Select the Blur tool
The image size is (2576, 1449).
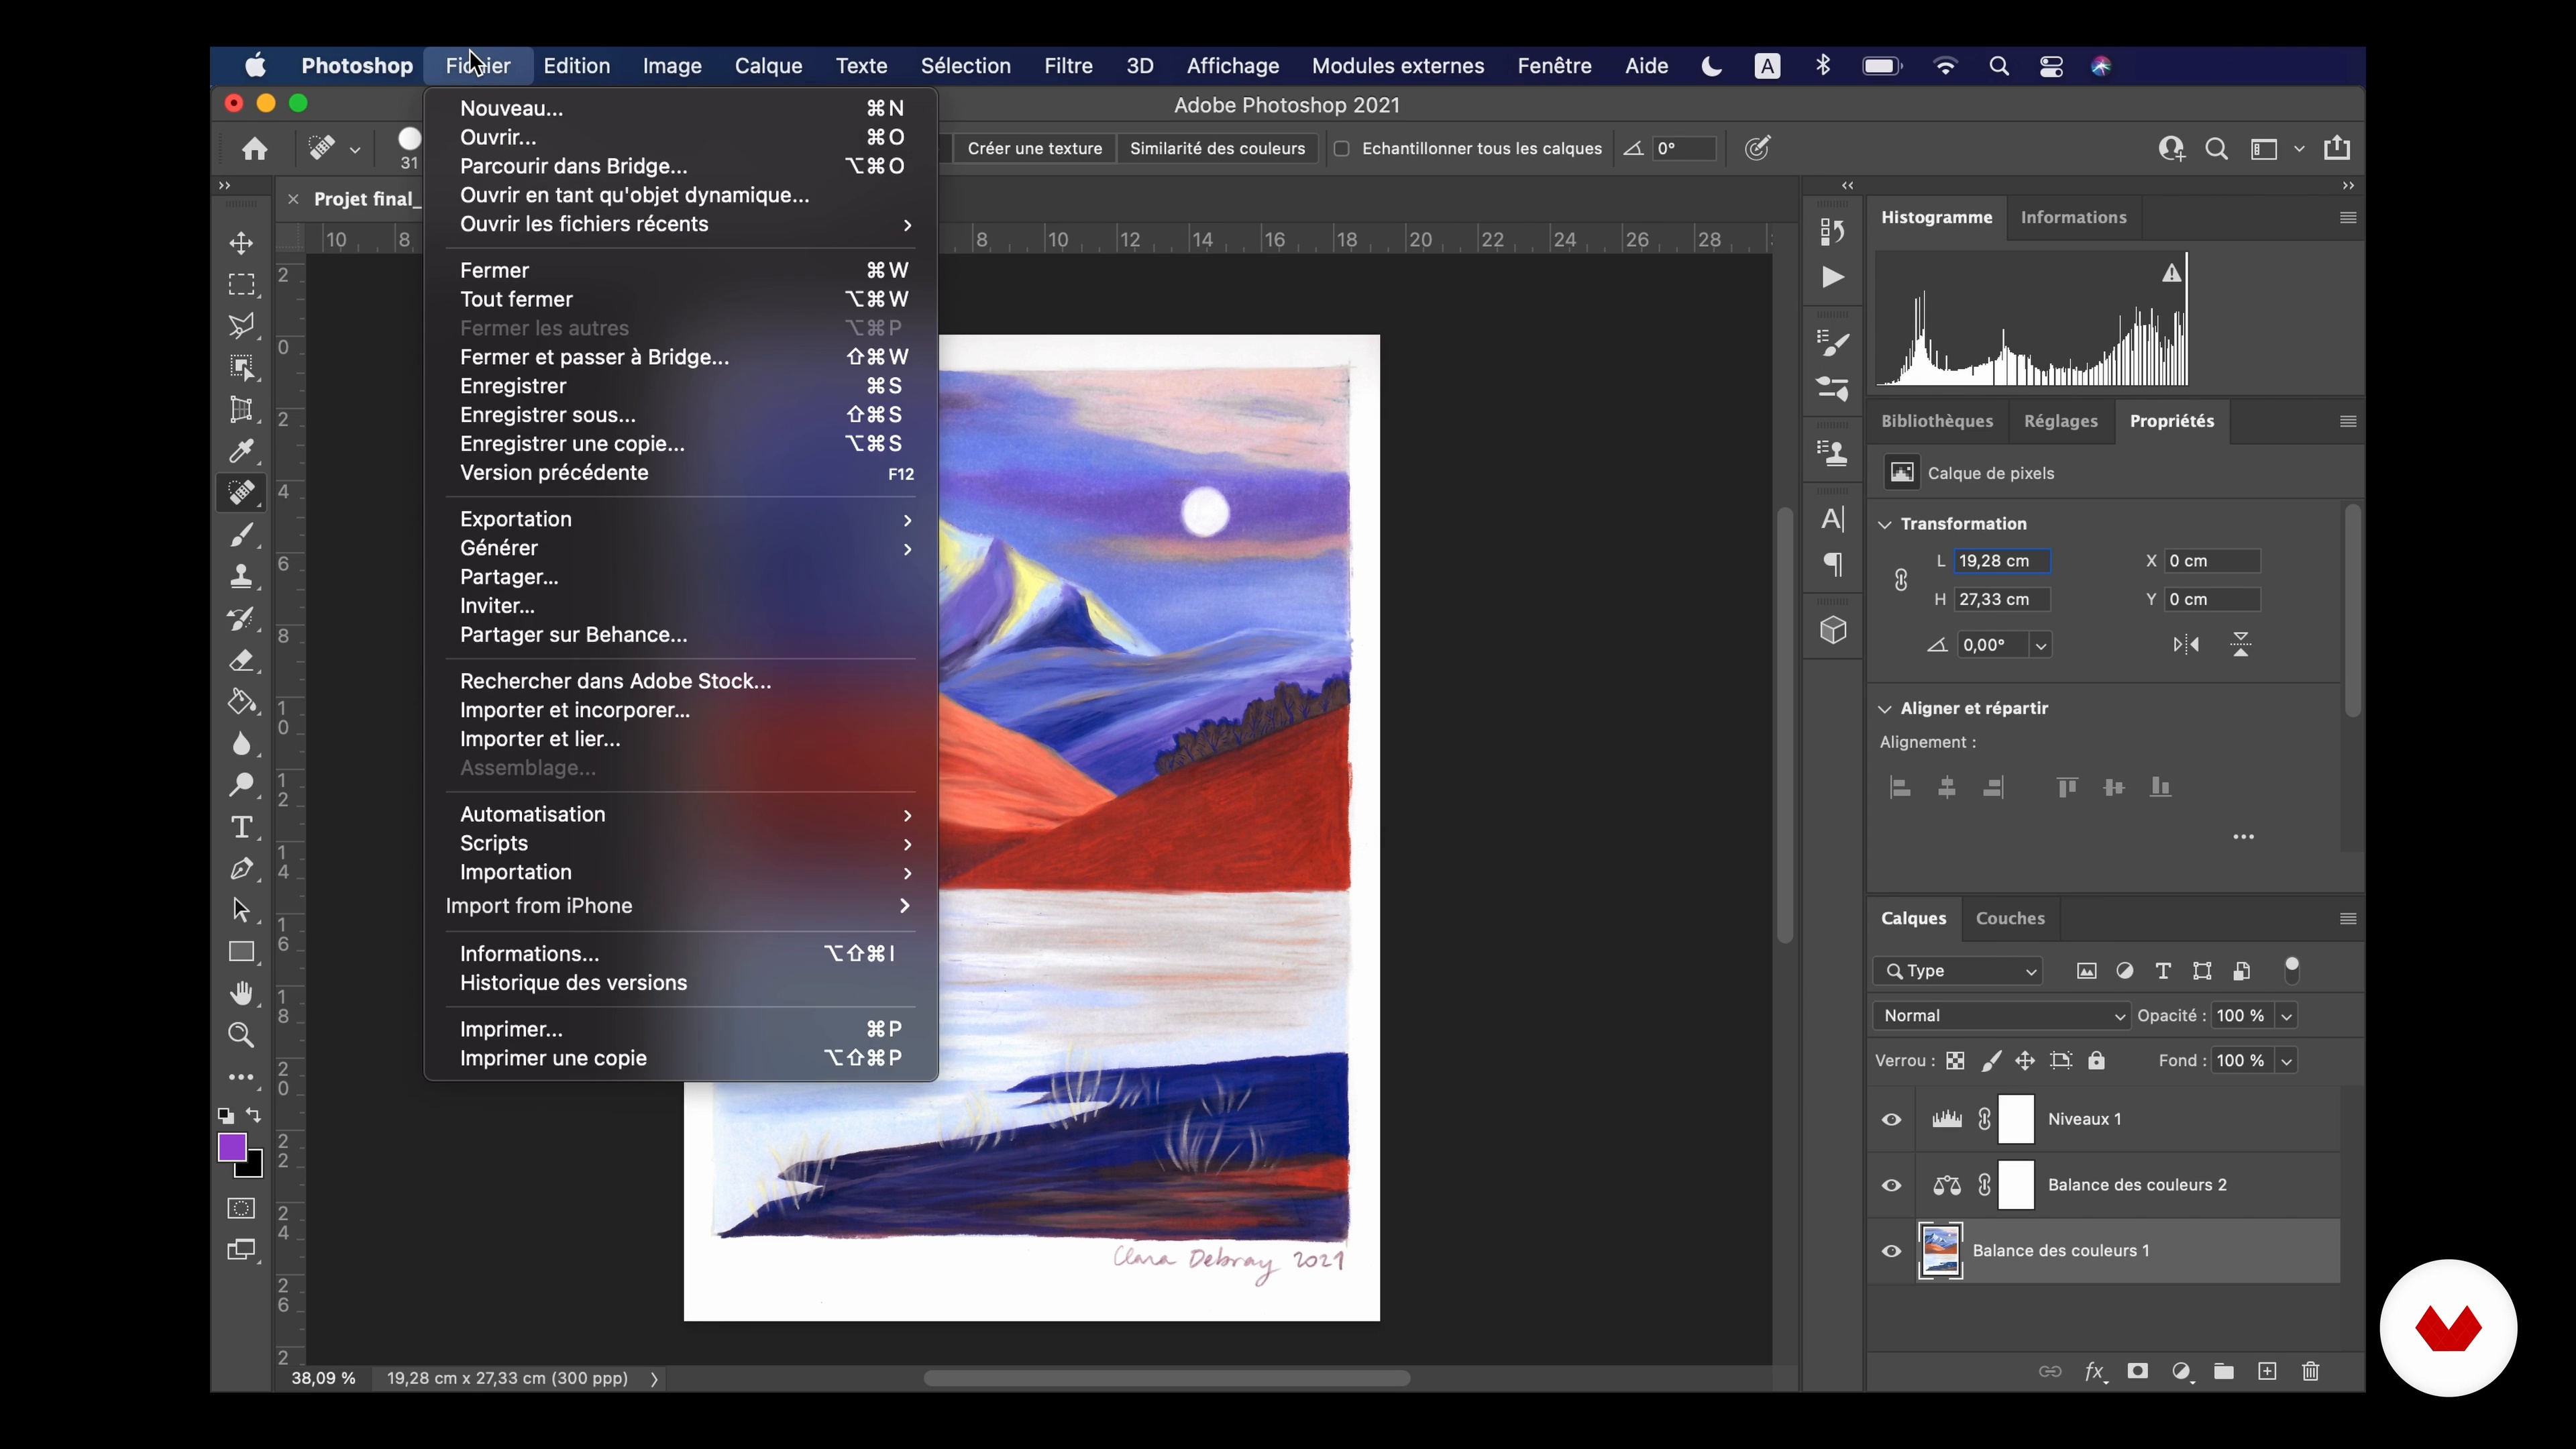241,744
